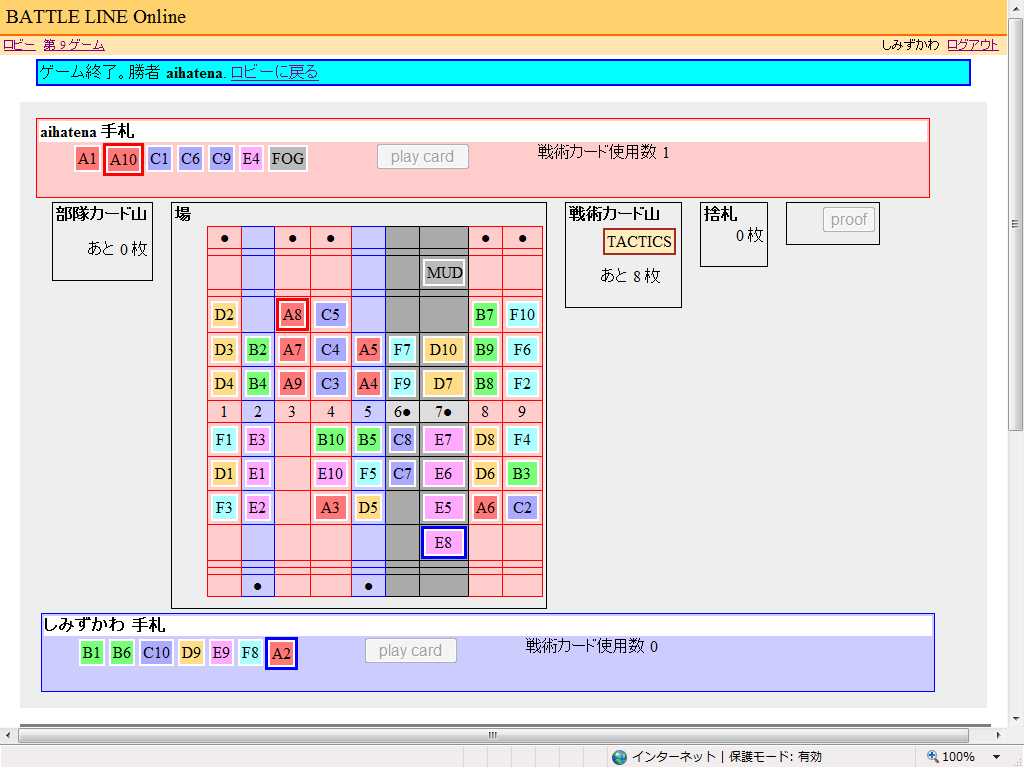Select card D9 in しみずかわ's hand
The image size is (1024, 768).
[x=191, y=652]
